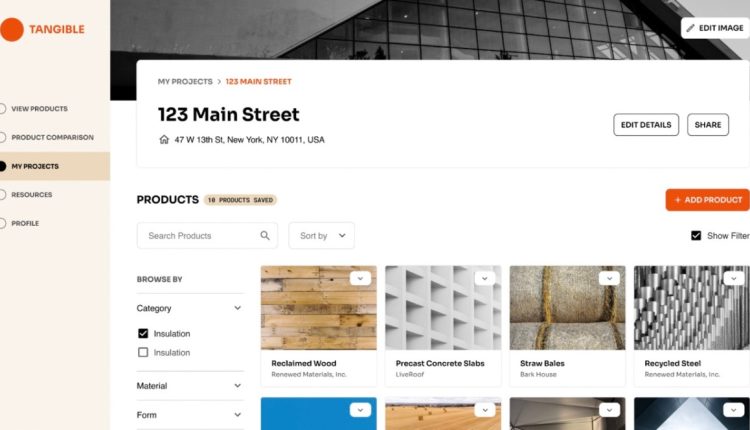Open the Sort by dropdown
Image resolution: width=750 pixels, height=430 pixels.
(x=321, y=235)
